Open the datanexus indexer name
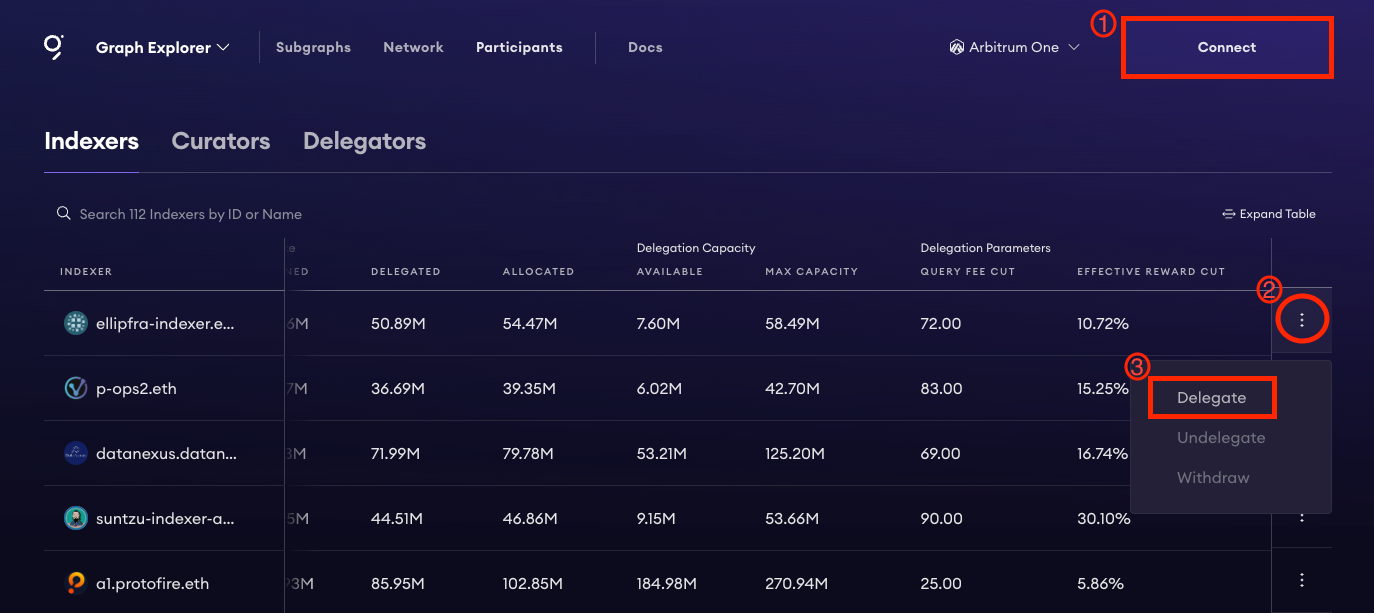1374x613 pixels. click(166, 454)
